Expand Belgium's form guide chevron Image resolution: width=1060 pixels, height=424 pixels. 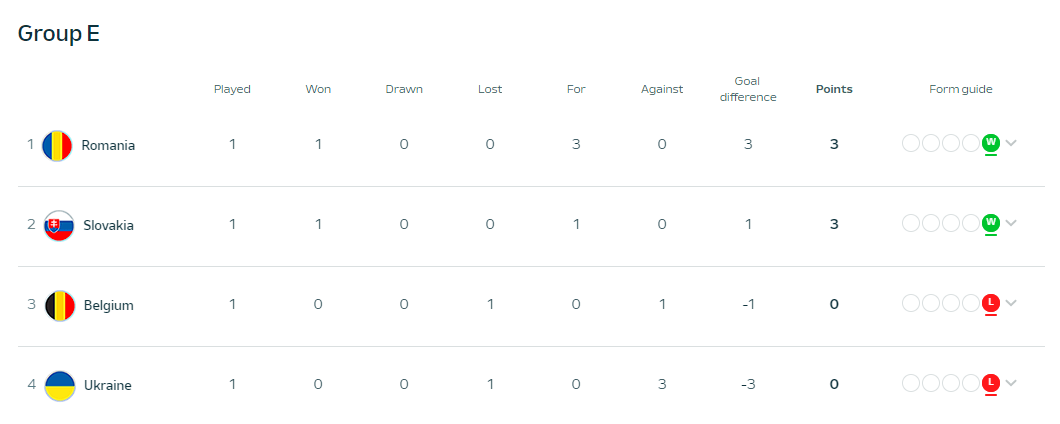[1011, 303]
